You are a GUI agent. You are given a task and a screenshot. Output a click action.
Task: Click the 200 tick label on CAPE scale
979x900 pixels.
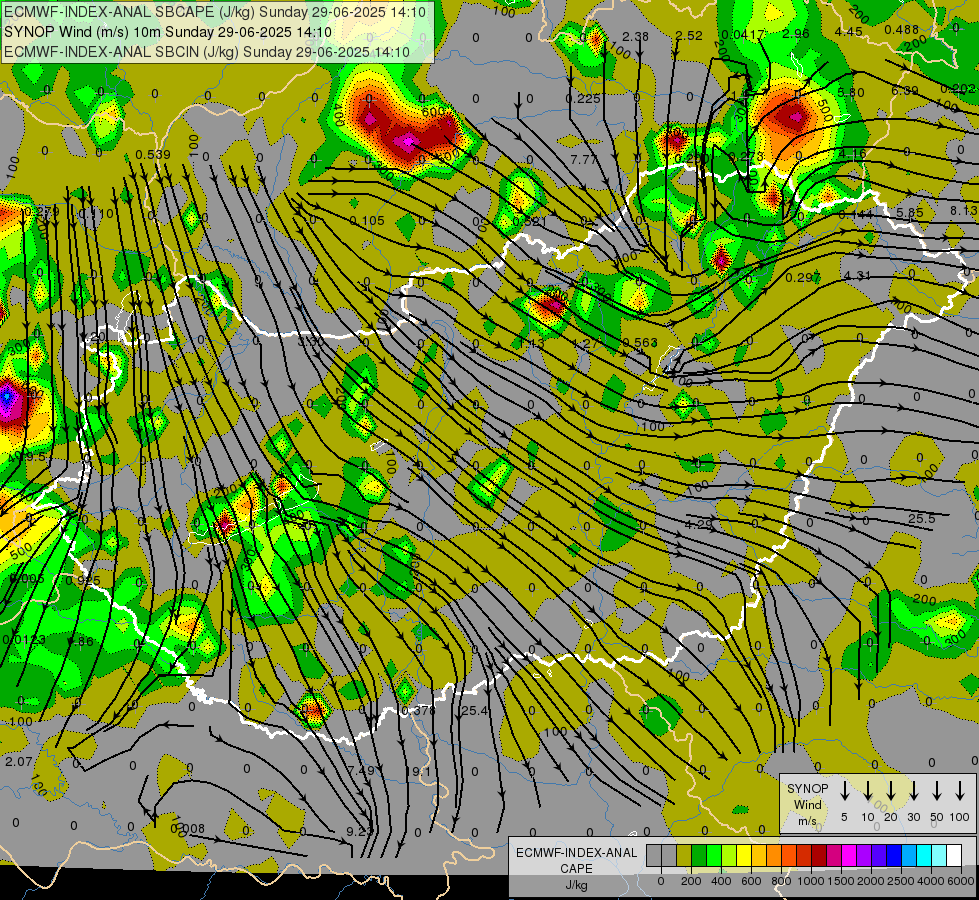coord(691,881)
